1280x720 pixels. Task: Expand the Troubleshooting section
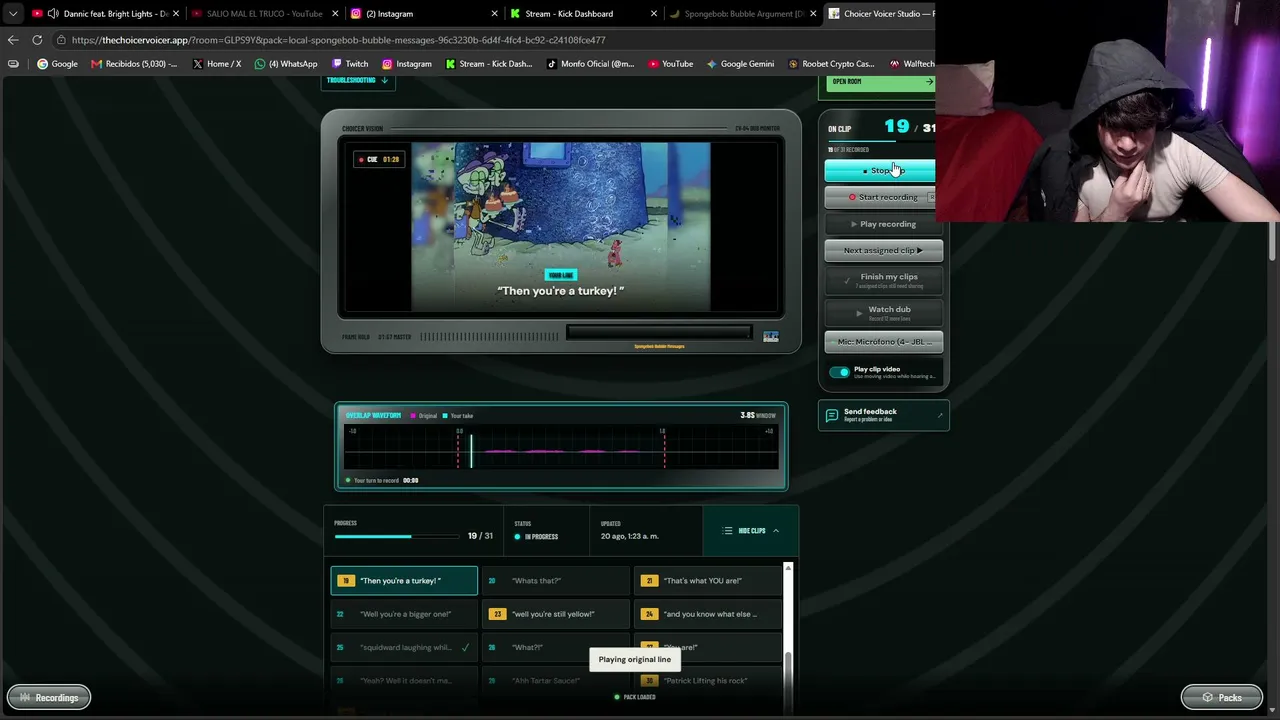(x=357, y=80)
